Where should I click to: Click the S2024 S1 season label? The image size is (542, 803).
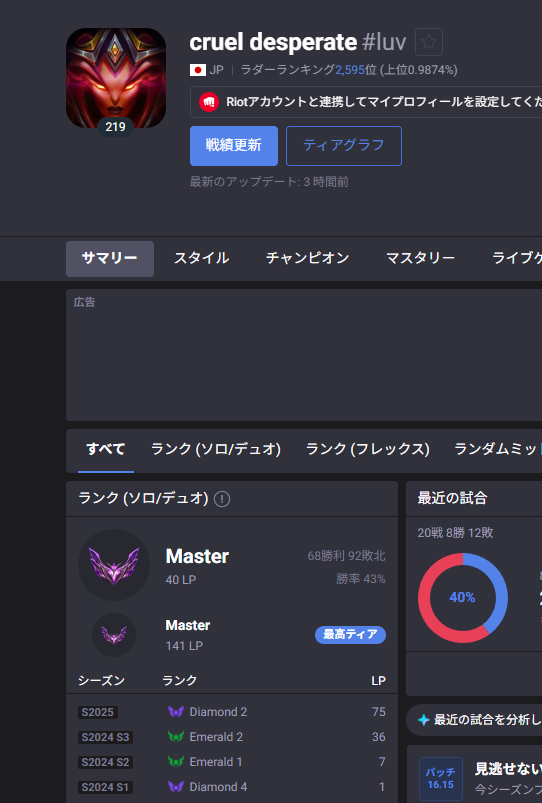pyautogui.click(x=106, y=787)
